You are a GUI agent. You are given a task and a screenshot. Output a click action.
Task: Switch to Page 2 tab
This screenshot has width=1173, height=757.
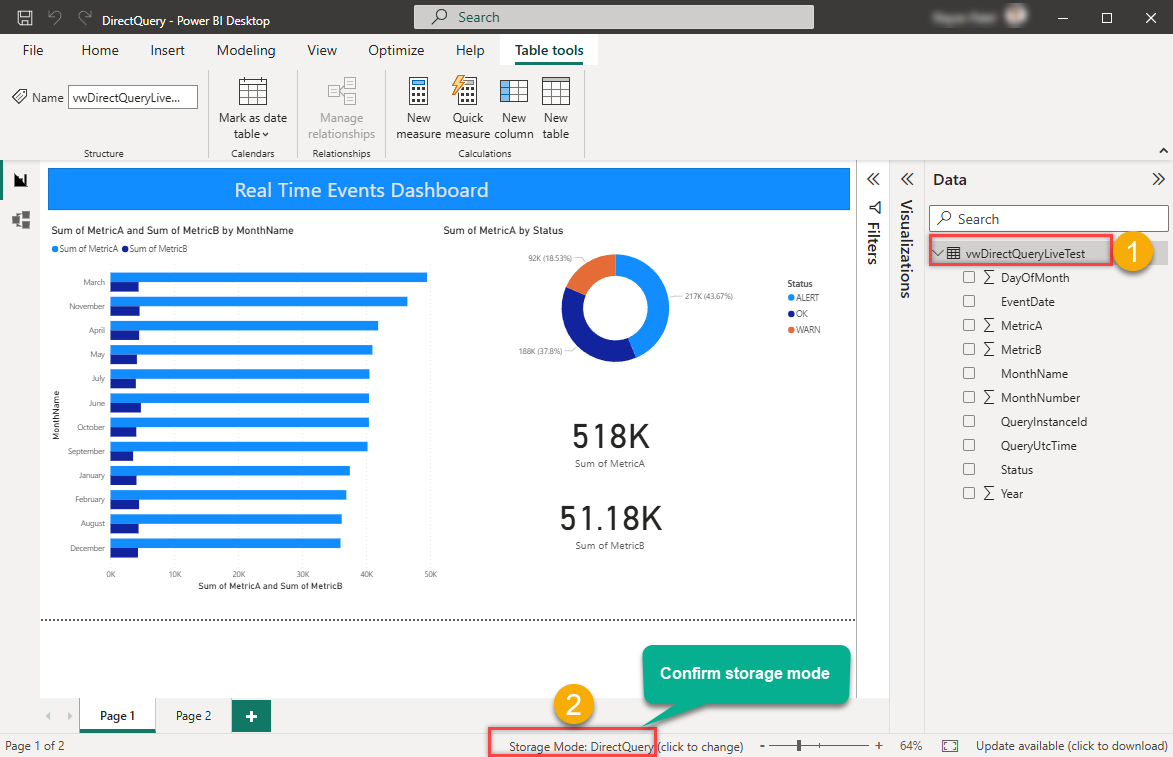[193, 716]
